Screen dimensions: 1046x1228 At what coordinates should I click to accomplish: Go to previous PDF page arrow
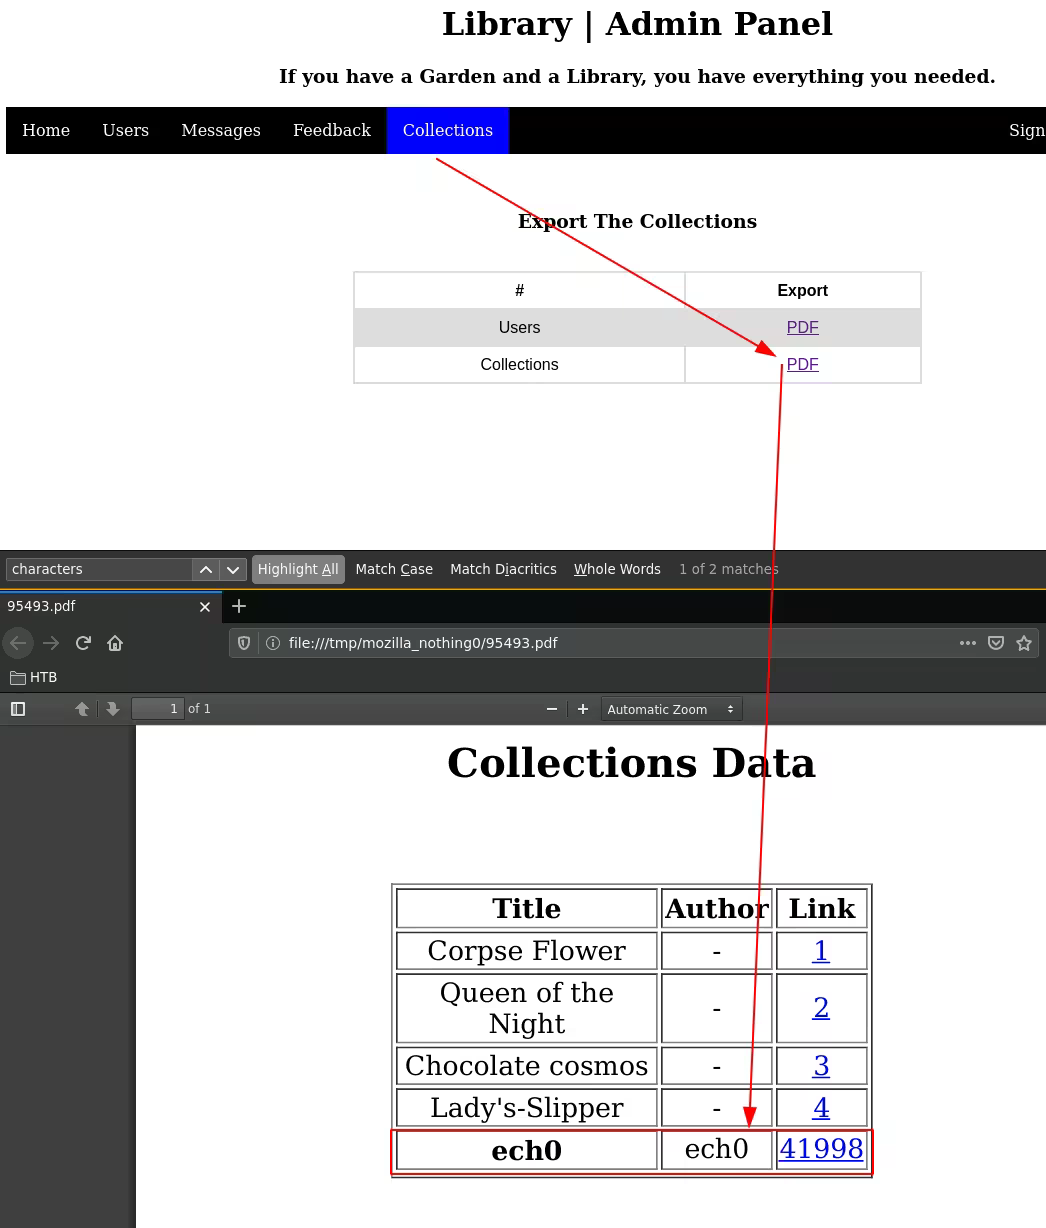pyautogui.click(x=82, y=709)
